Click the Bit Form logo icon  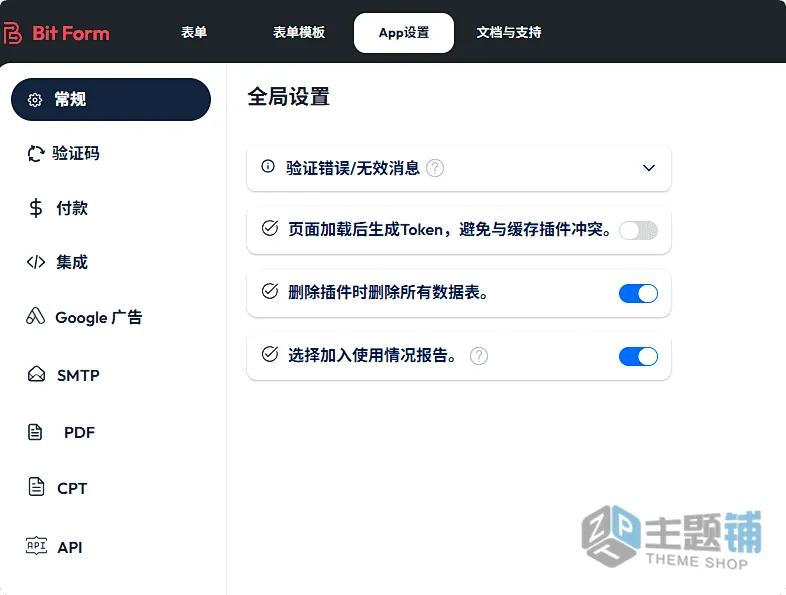point(13,33)
